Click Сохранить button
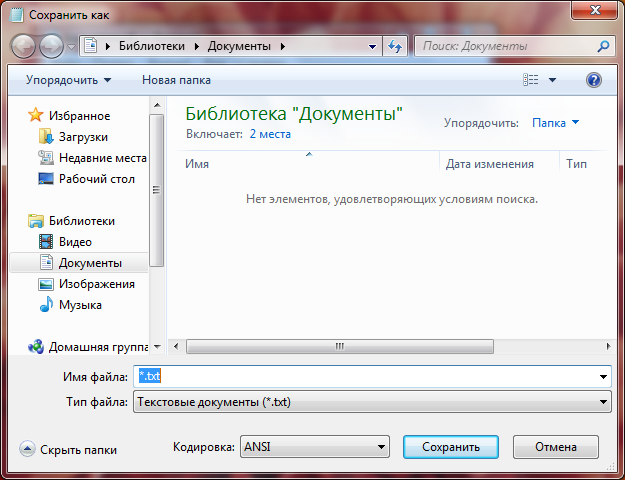The width and height of the screenshot is (625, 480). (x=451, y=447)
